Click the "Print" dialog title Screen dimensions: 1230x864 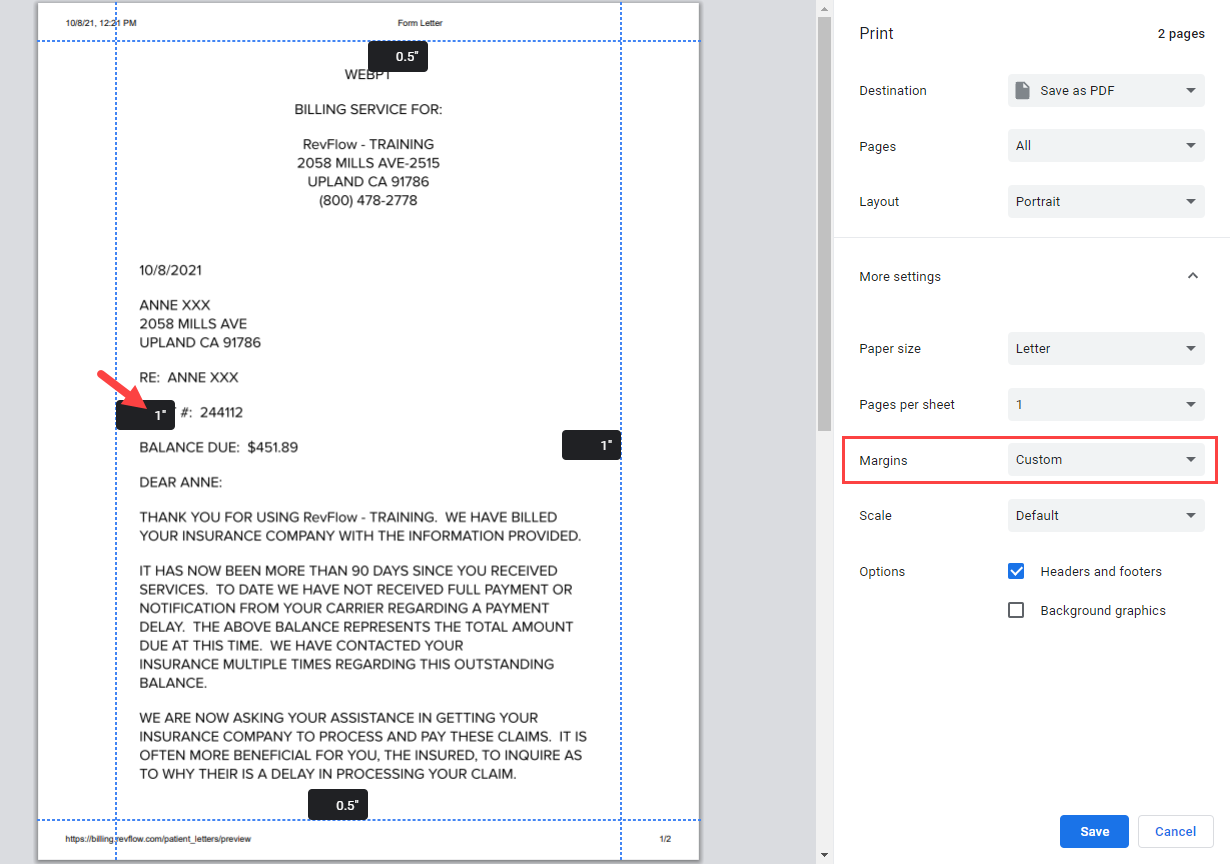[x=877, y=33]
